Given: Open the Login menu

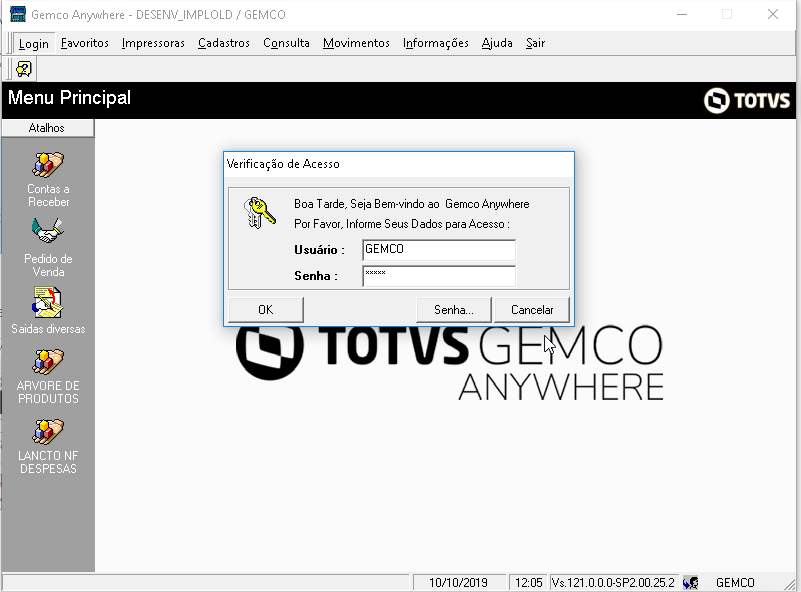Looking at the screenshot, I should click(x=34, y=43).
